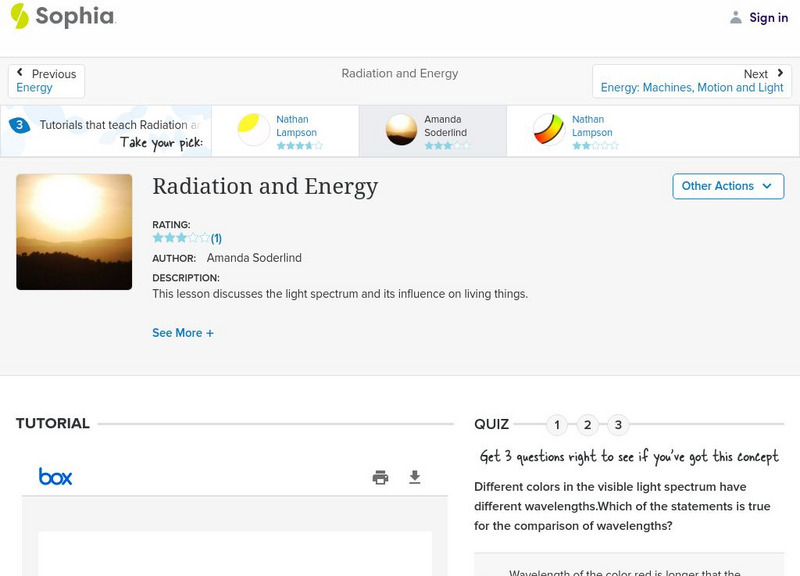Click the lesson description text

point(340,294)
